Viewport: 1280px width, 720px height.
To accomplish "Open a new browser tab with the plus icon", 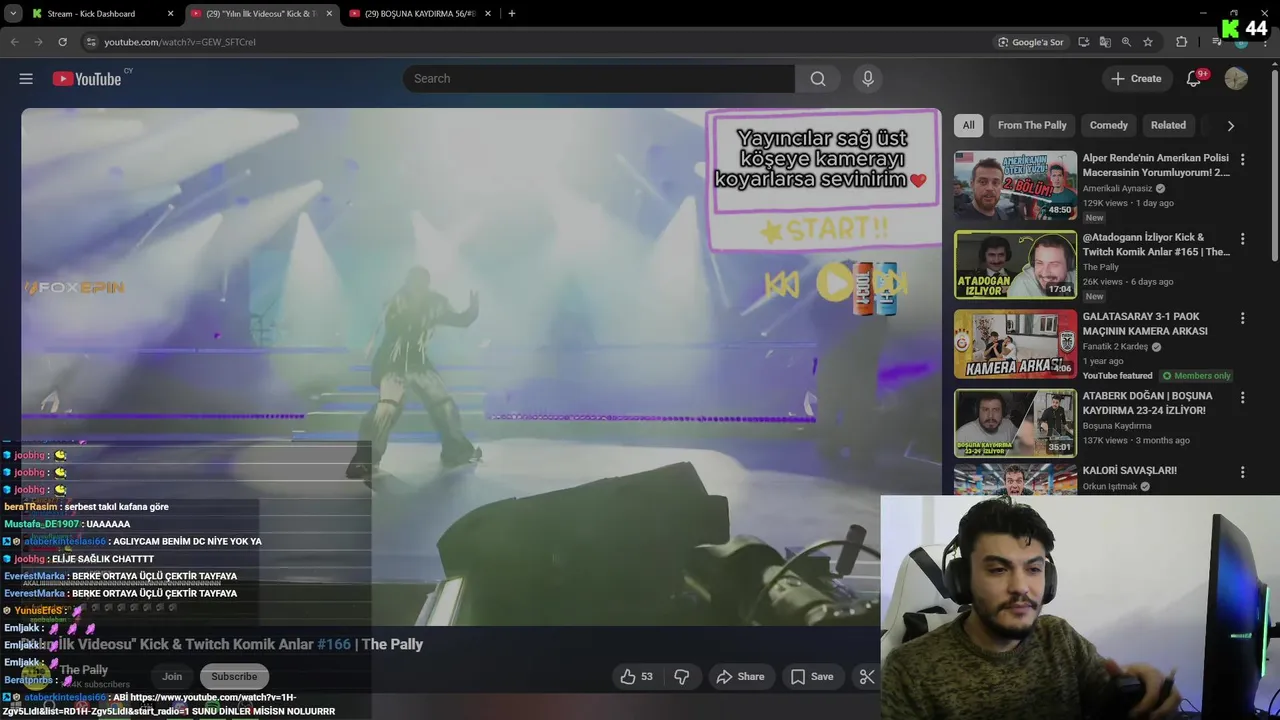I will tap(512, 14).
